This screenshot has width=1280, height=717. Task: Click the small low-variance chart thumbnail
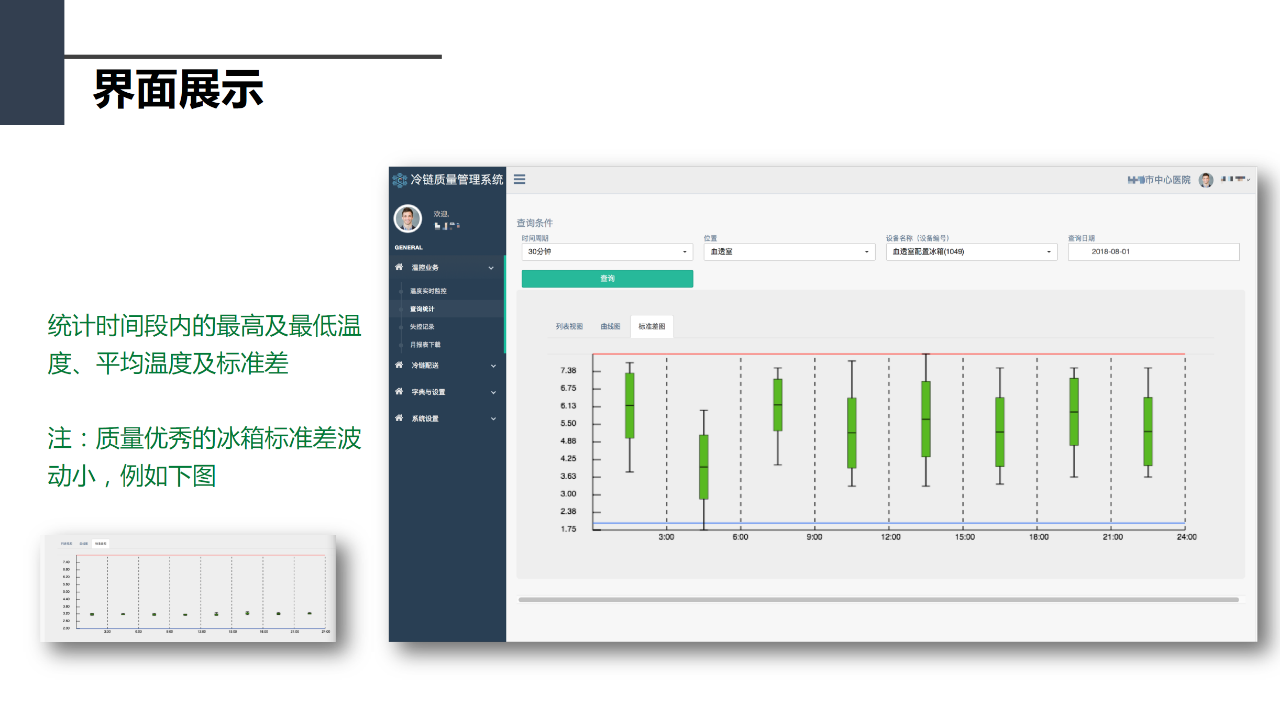[188, 588]
